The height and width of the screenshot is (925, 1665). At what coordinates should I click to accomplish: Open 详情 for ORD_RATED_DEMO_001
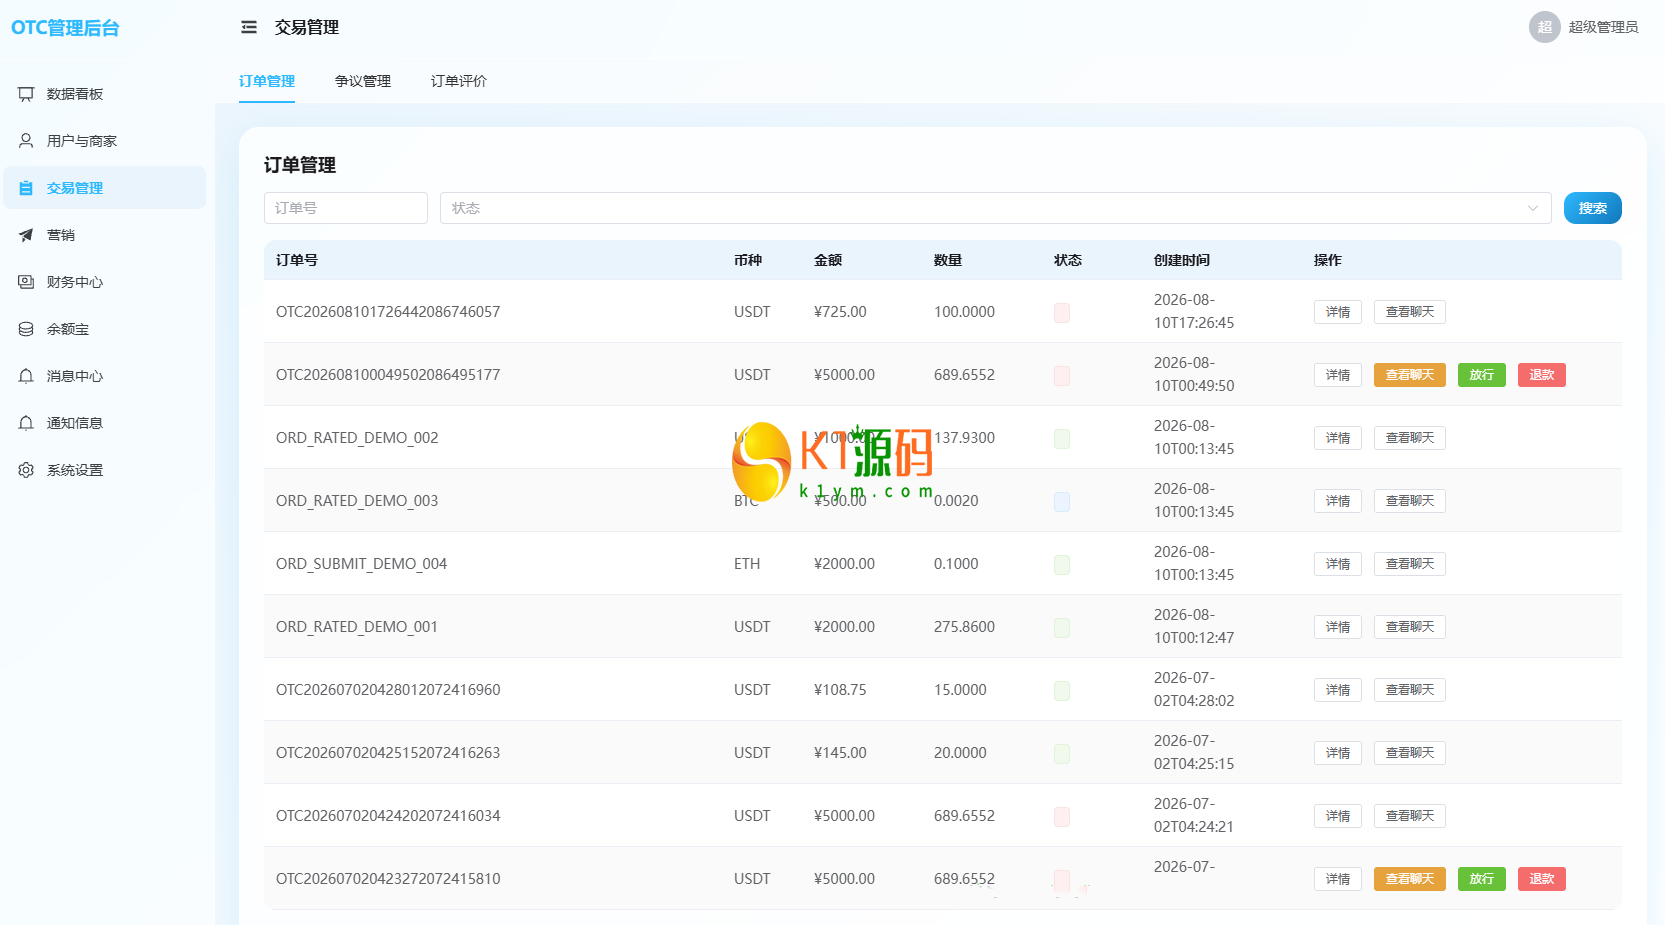(1338, 627)
